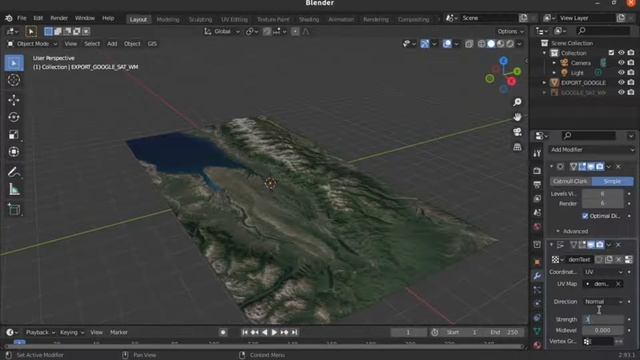Select wireframe viewport shading mode

click(482, 44)
